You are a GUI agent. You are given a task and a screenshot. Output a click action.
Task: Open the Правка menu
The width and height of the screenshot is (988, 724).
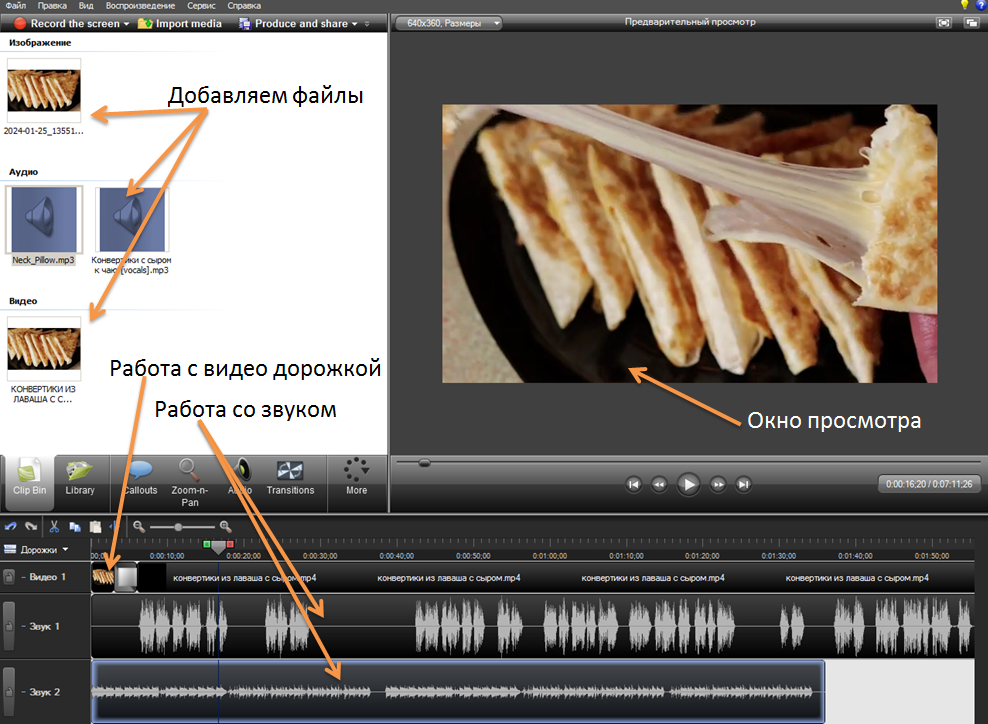(x=52, y=6)
